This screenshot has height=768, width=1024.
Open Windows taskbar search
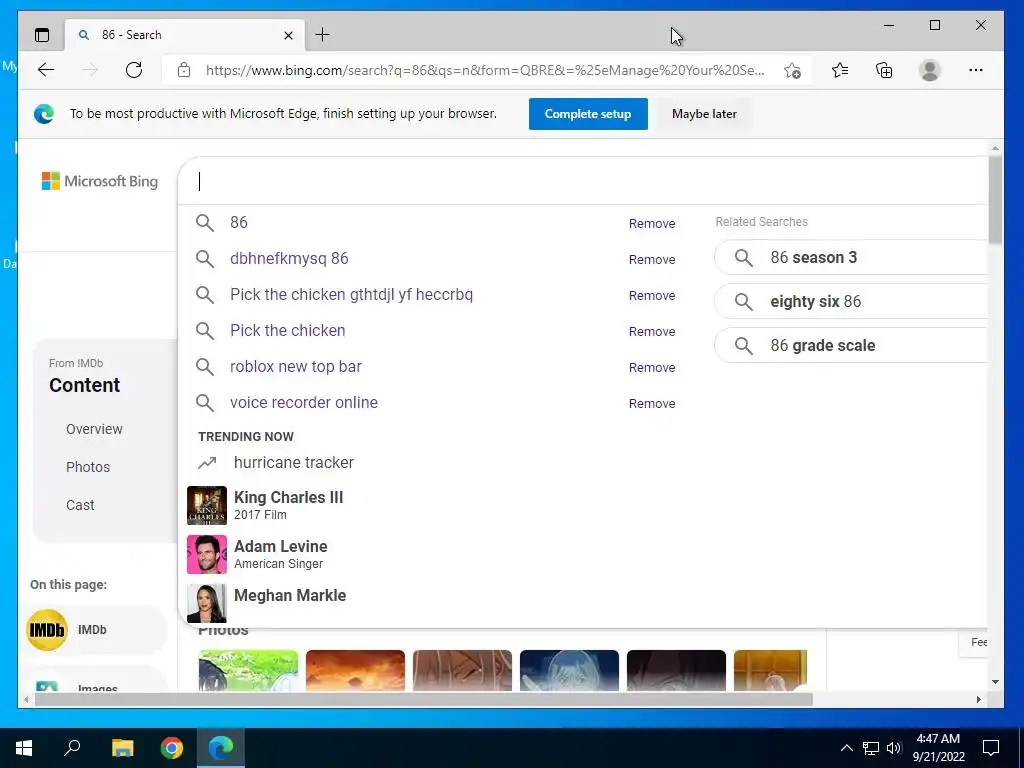click(72, 748)
